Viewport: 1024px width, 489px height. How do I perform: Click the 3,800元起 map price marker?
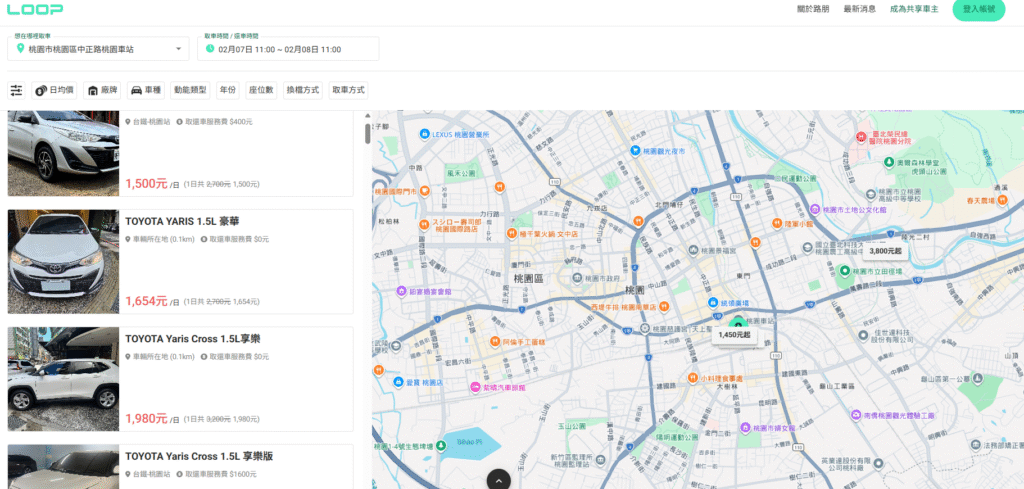coord(887,251)
